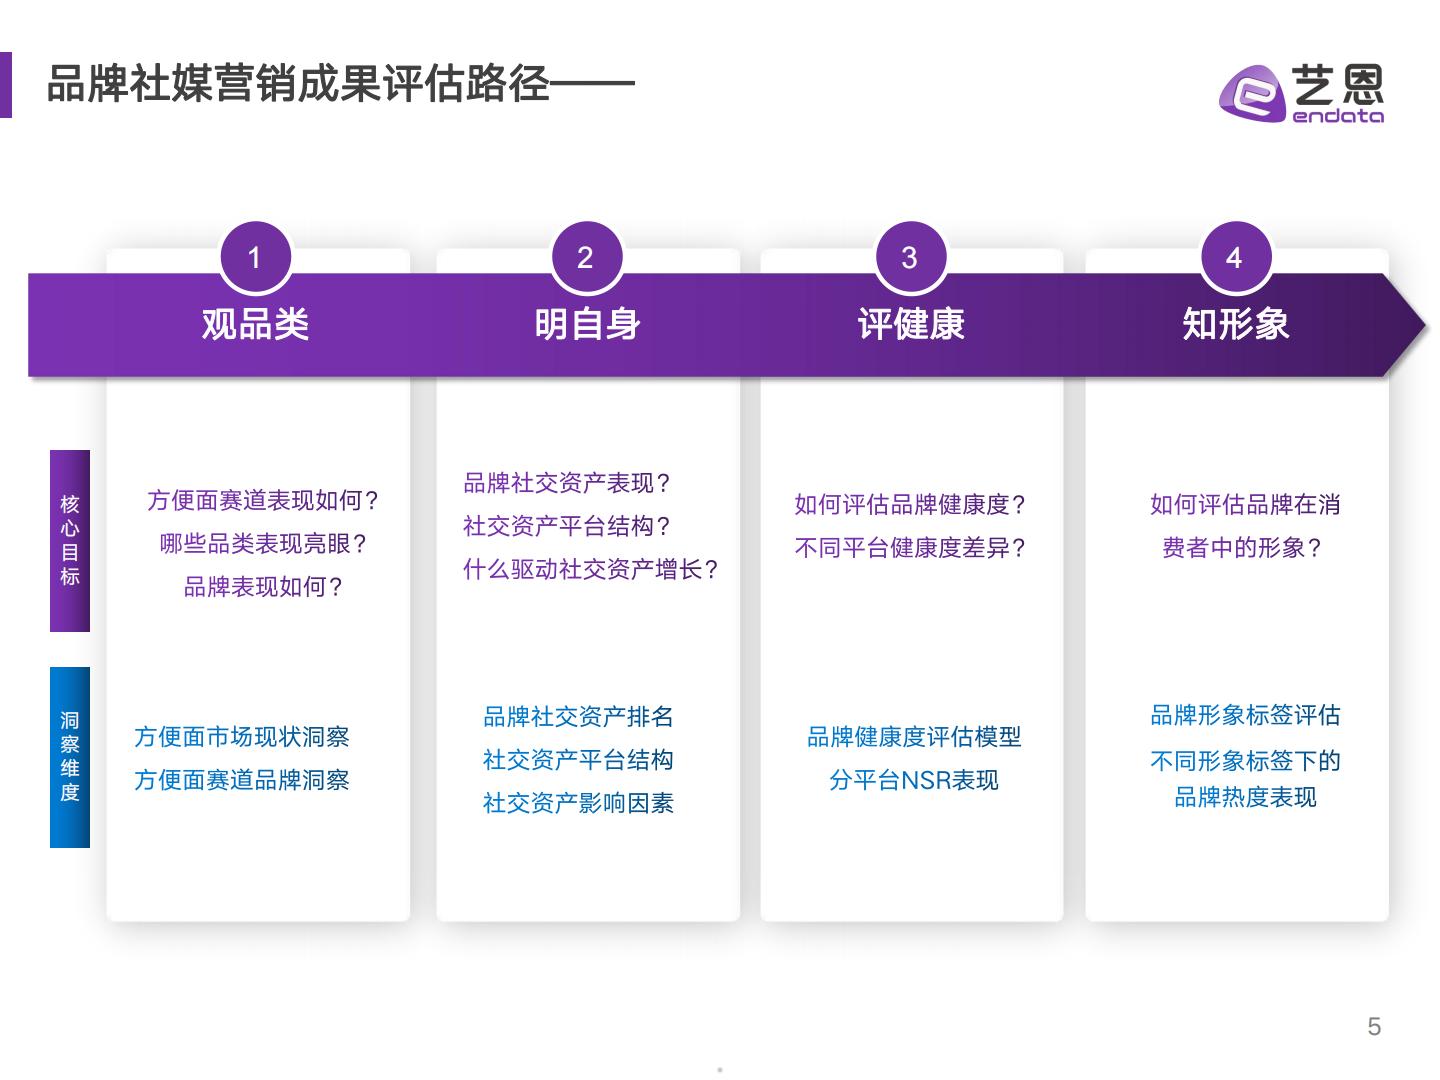Click the 艺恩 brand wordmark
The height and width of the screenshot is (1080, 1440).
pos(1337,85)
